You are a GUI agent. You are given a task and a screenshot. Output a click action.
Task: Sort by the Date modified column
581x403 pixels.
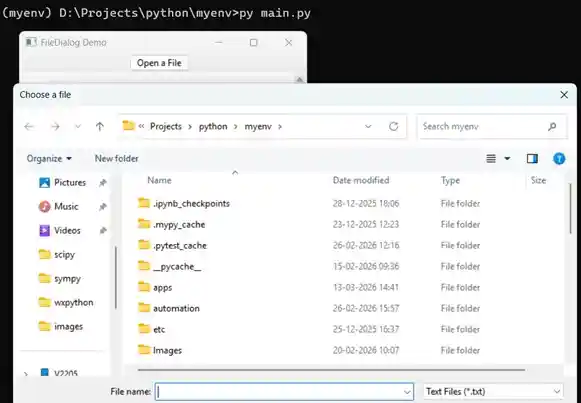361,180
